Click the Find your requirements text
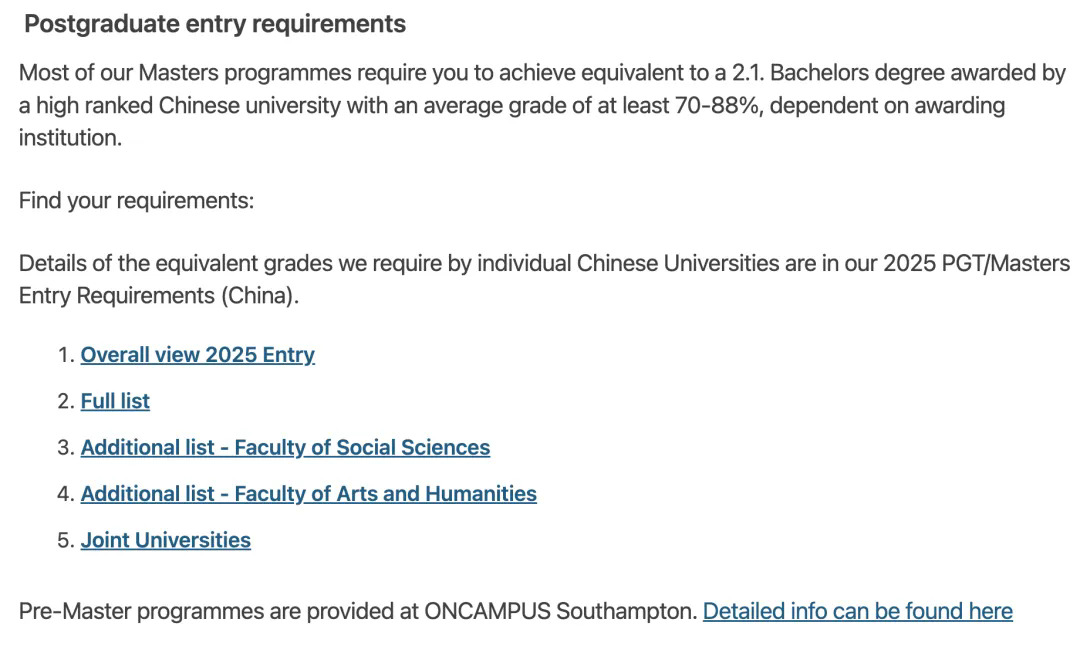 (x=137, y=200)
